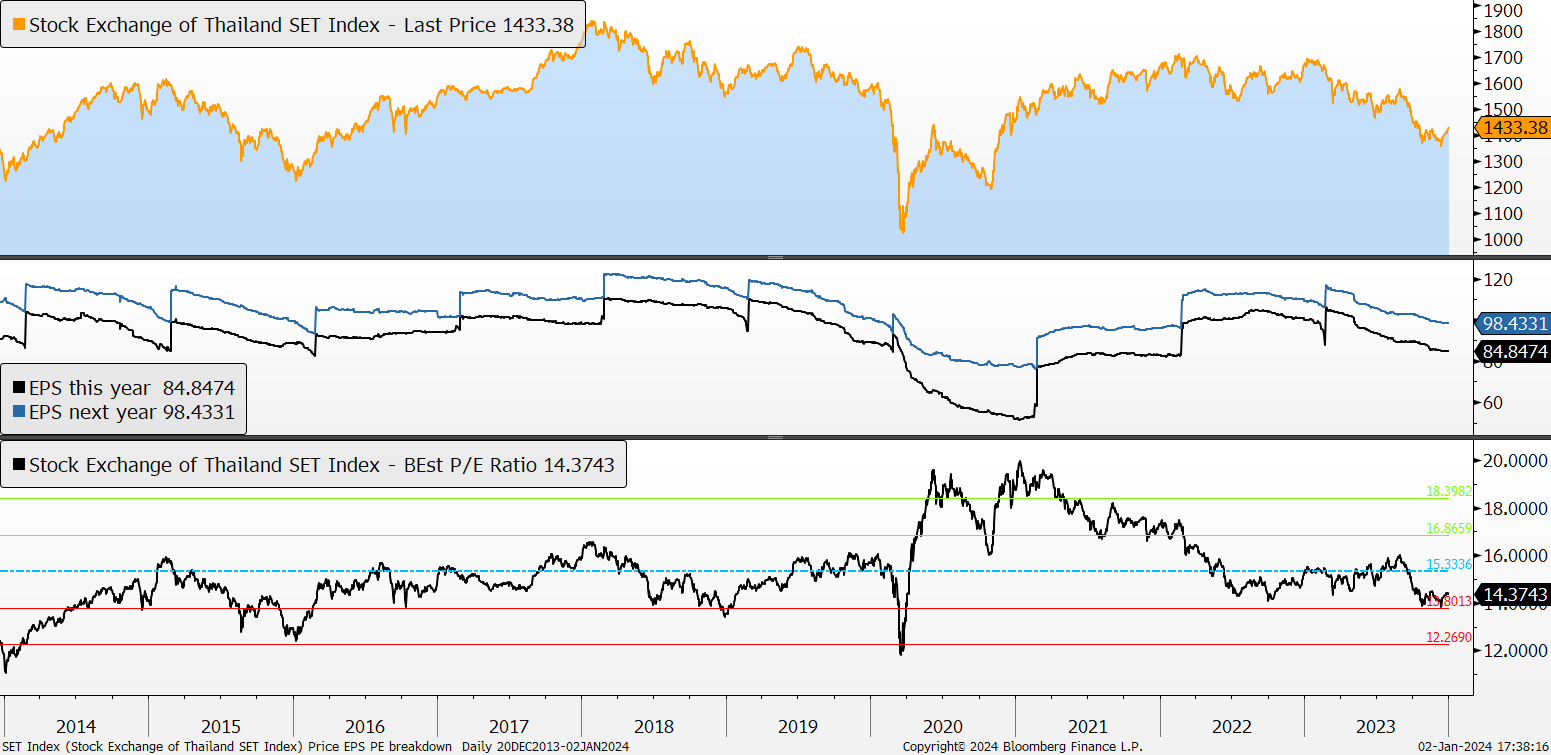Click the black 84.8474 axis value tag
1551x755 pixels.
click(x=1512, y=351)
